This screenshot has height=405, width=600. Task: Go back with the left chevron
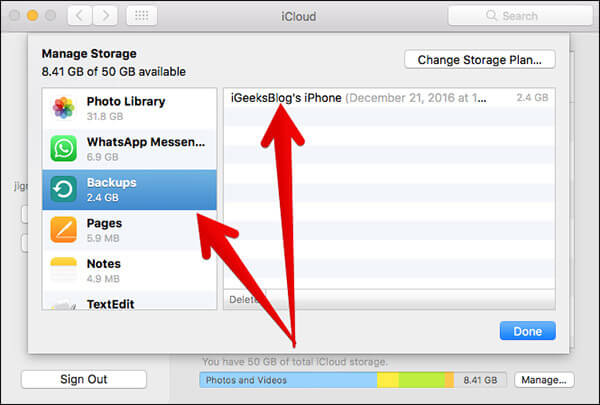[x=81, y=17]
